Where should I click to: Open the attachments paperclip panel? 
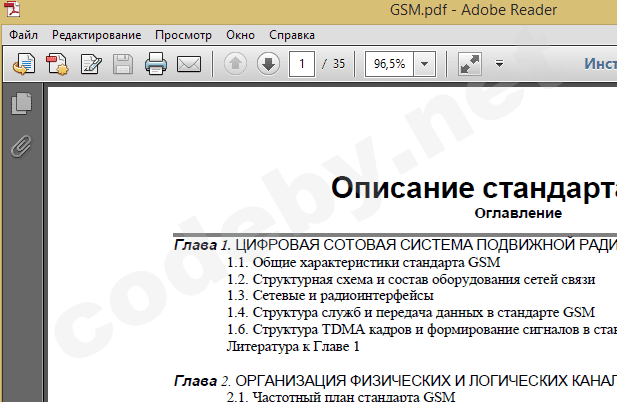[x=20, y=147]
